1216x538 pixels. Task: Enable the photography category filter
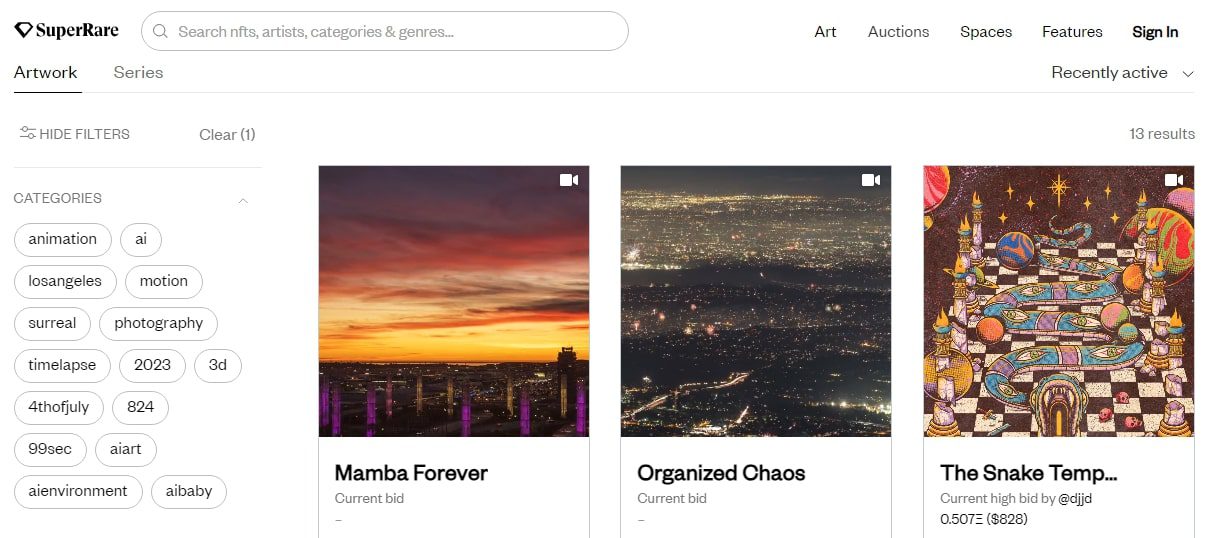[x=158, y=323]
